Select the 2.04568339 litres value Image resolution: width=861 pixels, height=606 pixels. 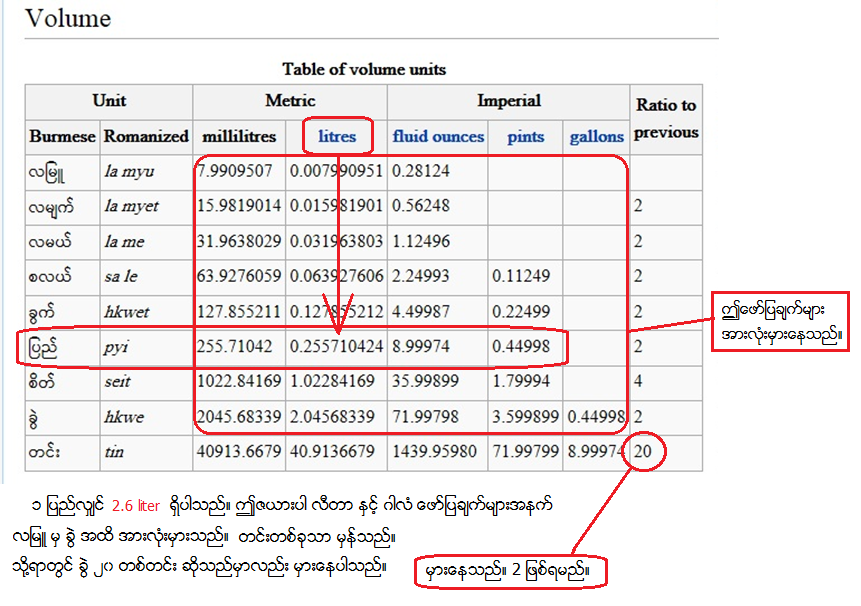click(x=332, y=416)
